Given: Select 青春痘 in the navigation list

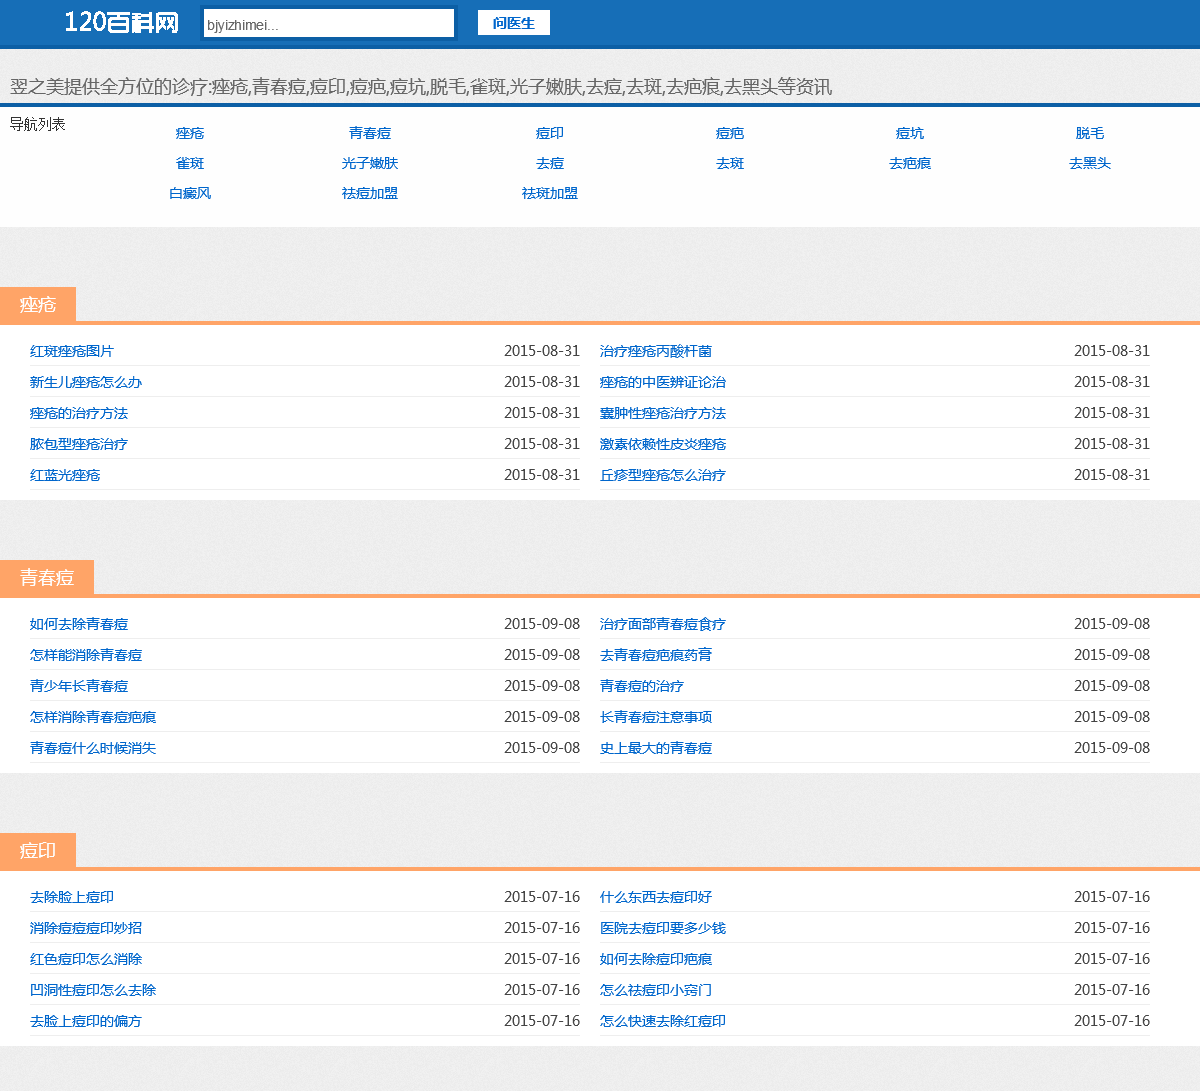Looking at the screenshot, I should 370,133.
